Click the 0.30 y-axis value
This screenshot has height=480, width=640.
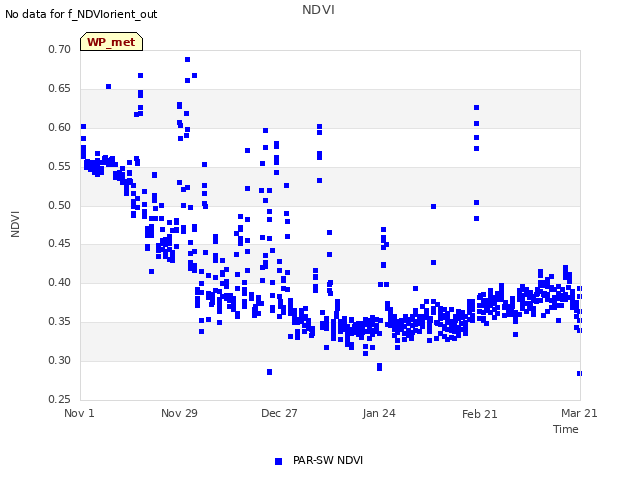60,360
